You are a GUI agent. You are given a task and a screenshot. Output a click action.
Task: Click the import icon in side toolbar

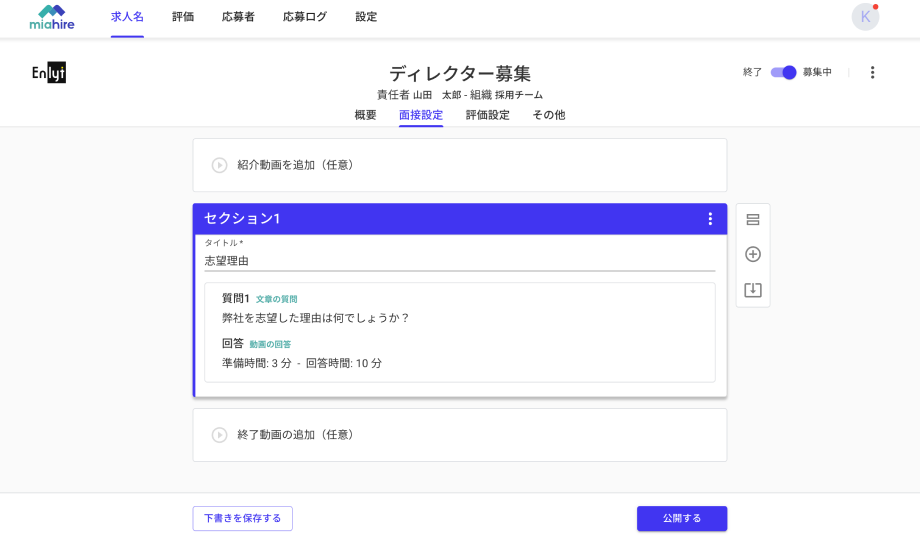(753, 289)
